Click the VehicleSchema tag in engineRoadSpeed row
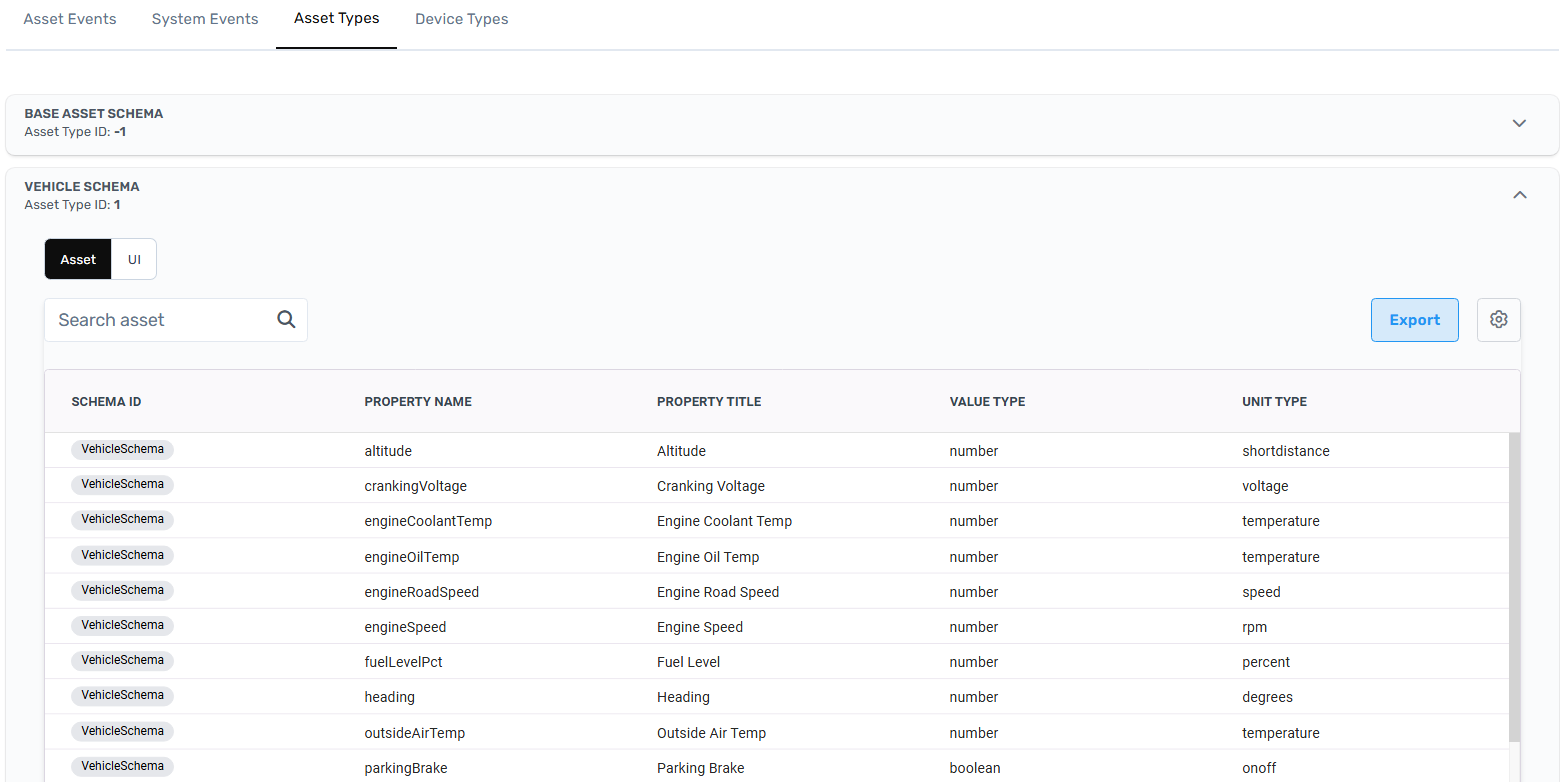Image resolution: width=1560 pixels, height=782 pixels. click(x=122, y=591)
